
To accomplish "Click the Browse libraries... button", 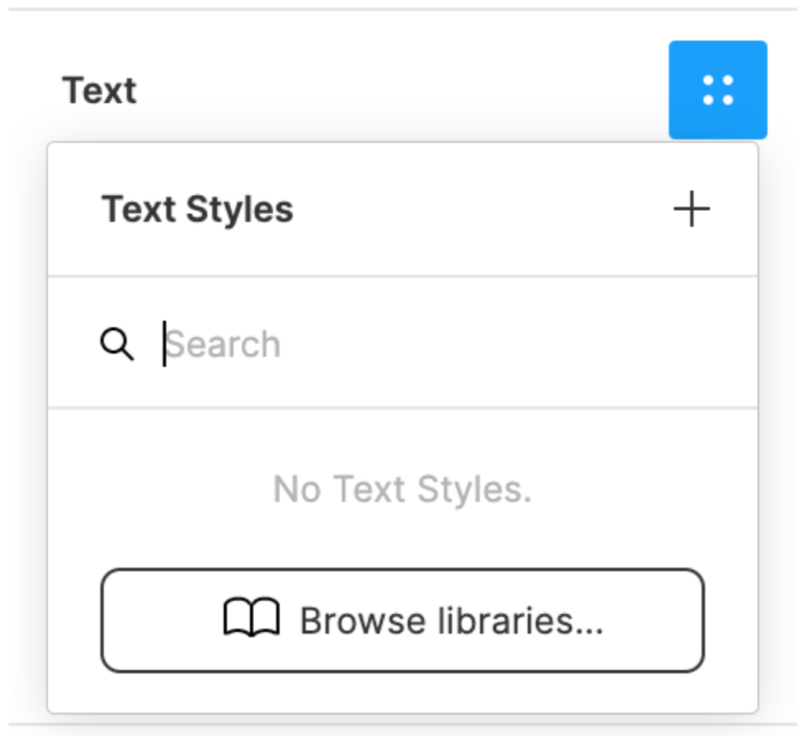I will click(402, 621).
